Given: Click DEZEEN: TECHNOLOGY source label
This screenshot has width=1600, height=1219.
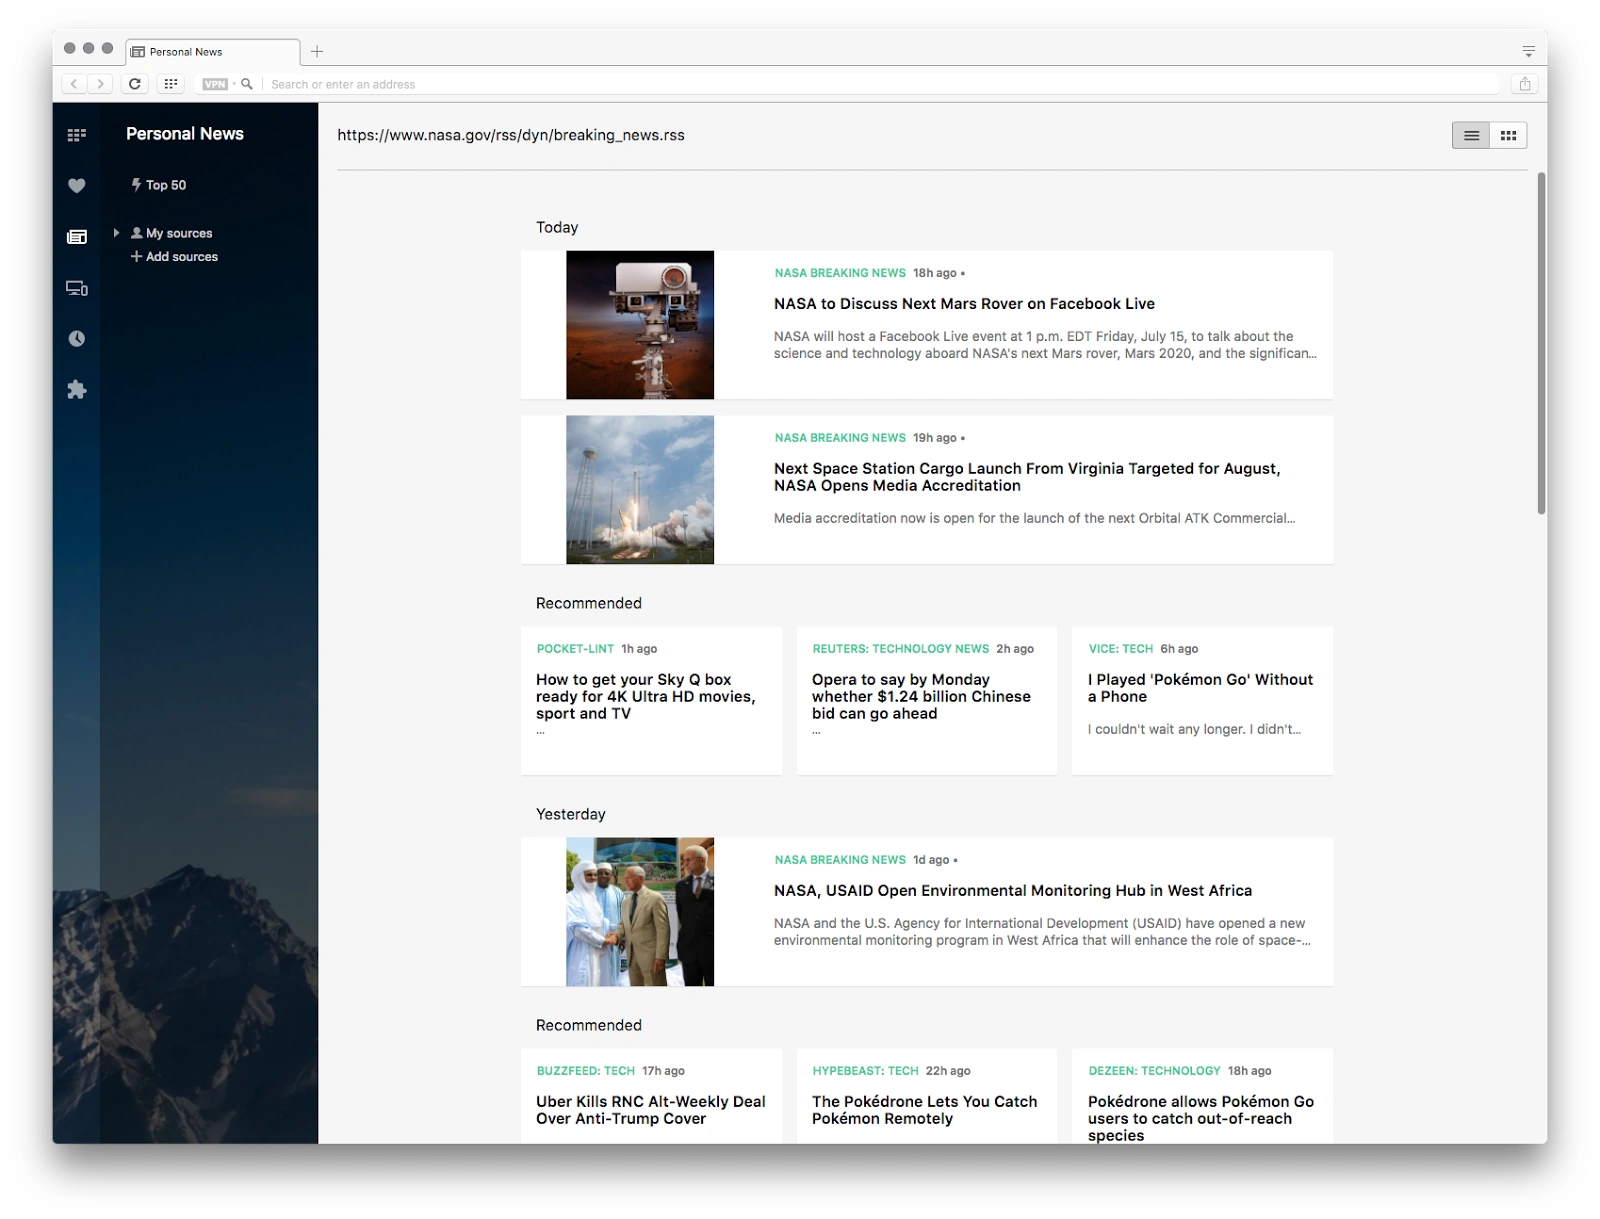Looking at the screenshot, I should (x=1154, y=1071).
